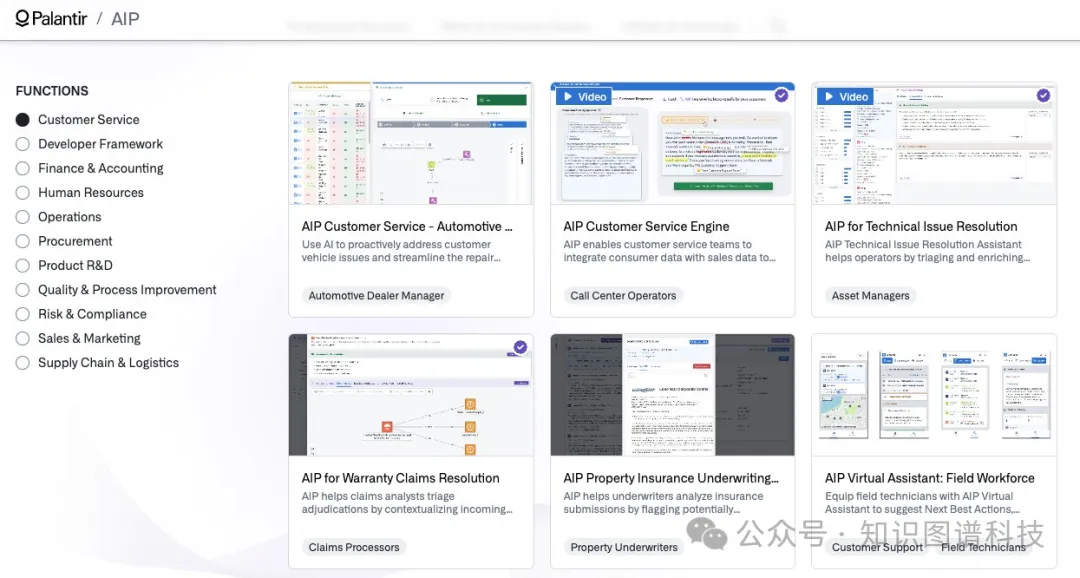
Task: Click the Call Center Operators tag
Action: tap(623, 296)
